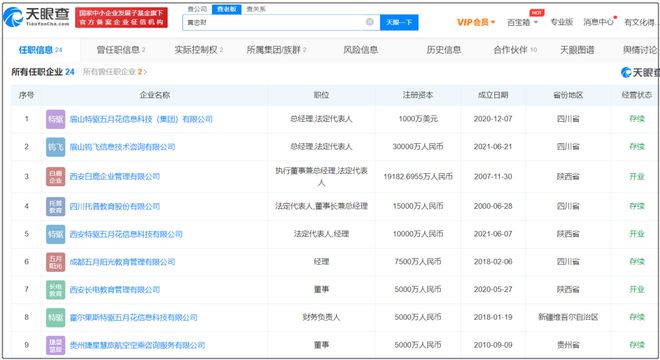Viewport: 660px width, 360px height.
Task: Select the 查老板 search tab
Action: (226, 9)
